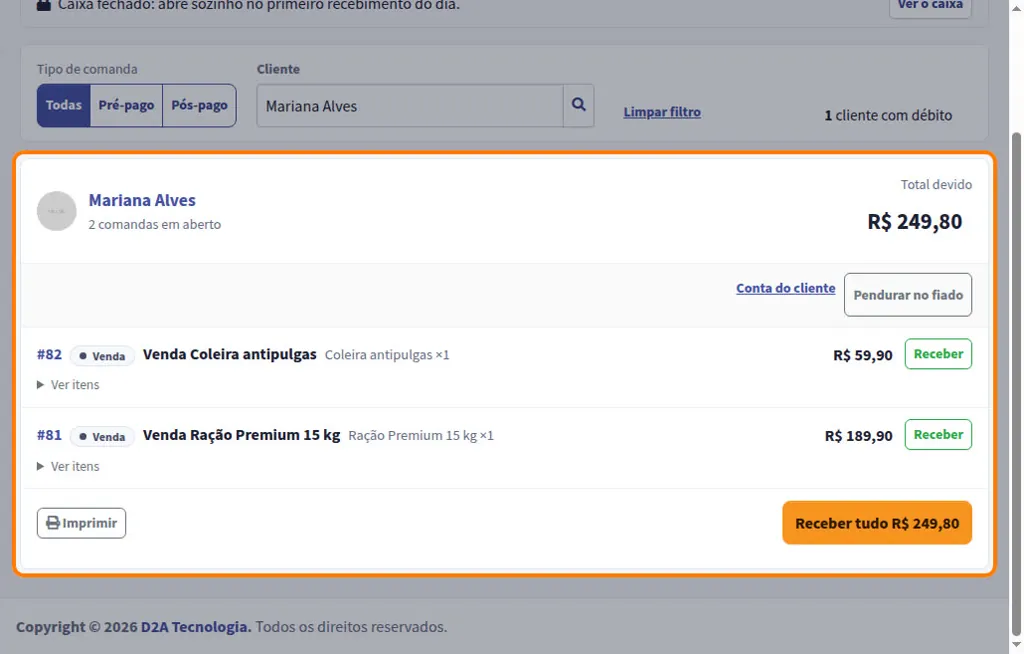Image resolution: width=1024 pixels, height=654 pixels.
Task: Click the Ver o caixa button
Action: pos(930,5)
